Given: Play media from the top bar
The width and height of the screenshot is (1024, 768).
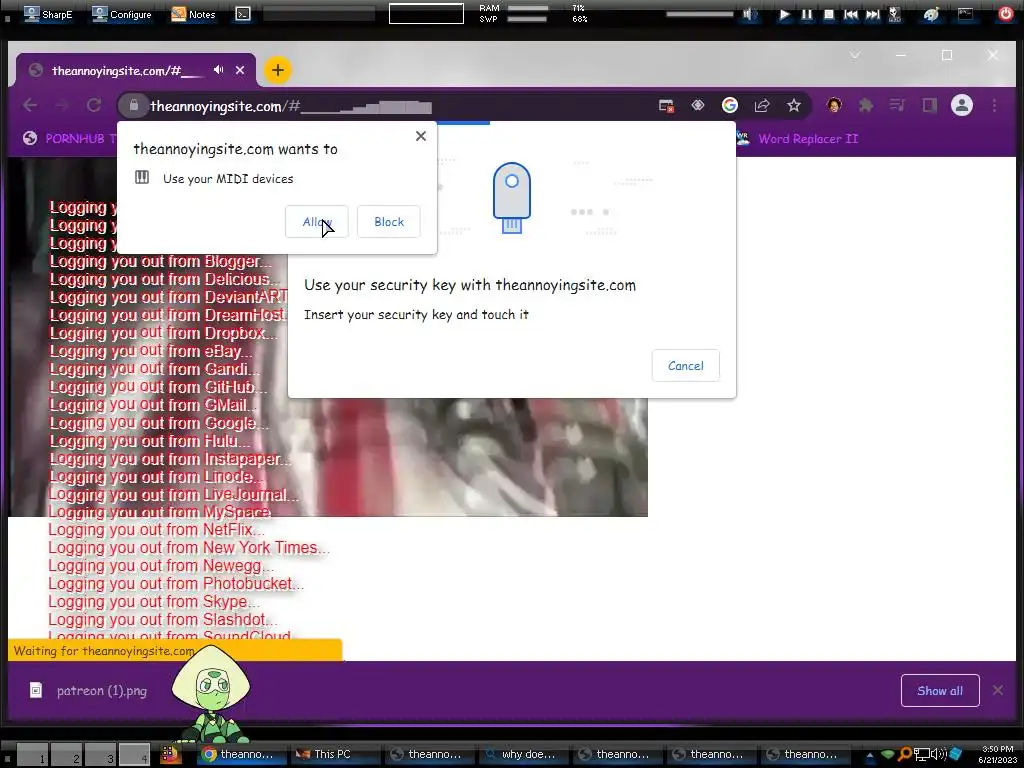Looking at the screenshot, I should point(784,14).
